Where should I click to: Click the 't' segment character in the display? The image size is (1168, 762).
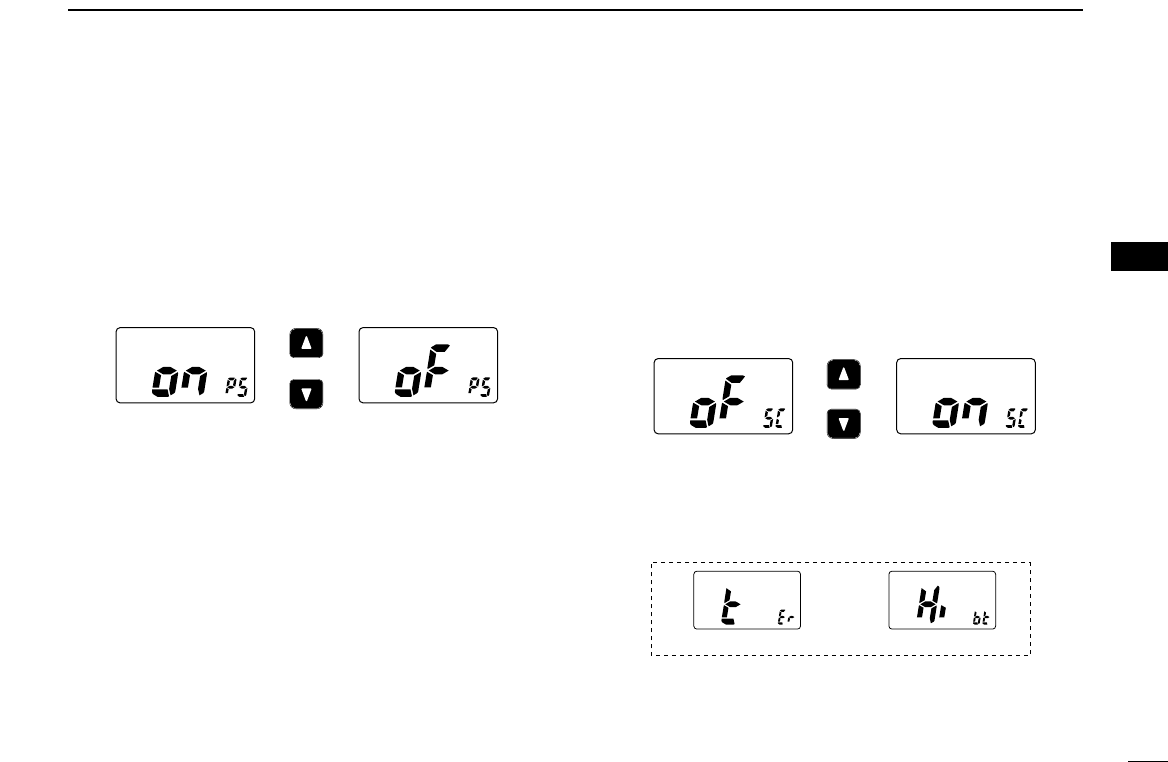tap(729, 606)
